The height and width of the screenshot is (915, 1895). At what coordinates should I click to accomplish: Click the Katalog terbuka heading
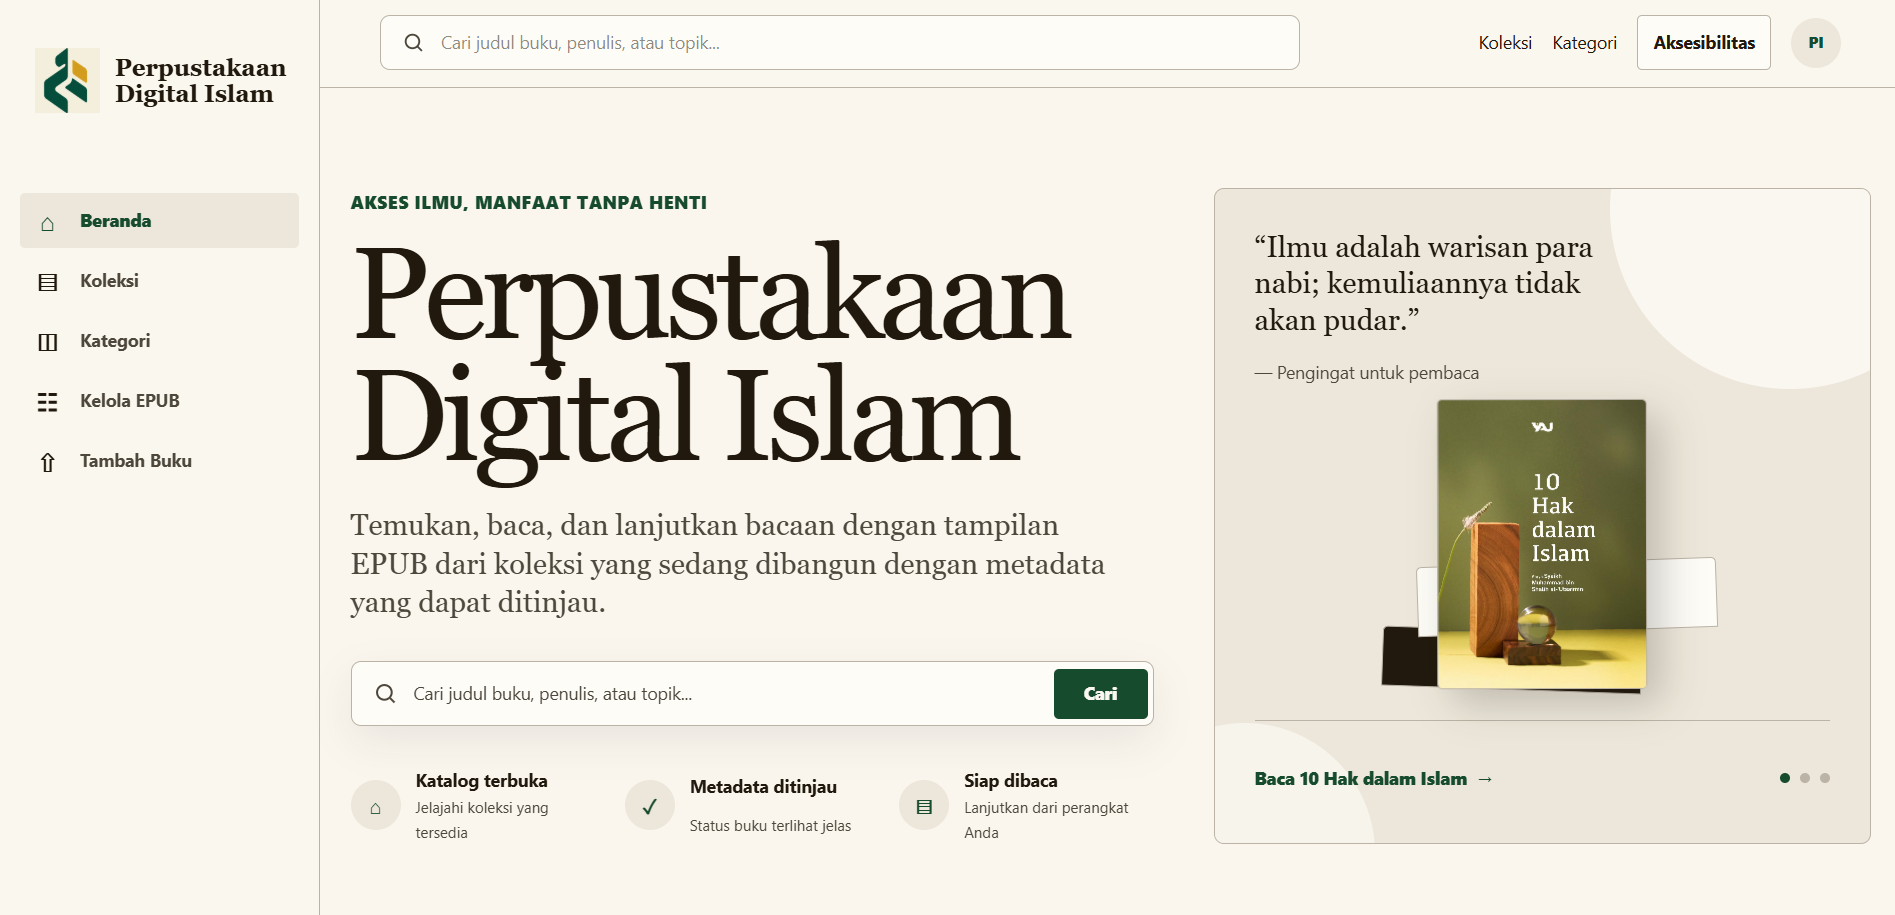[481, 781]
